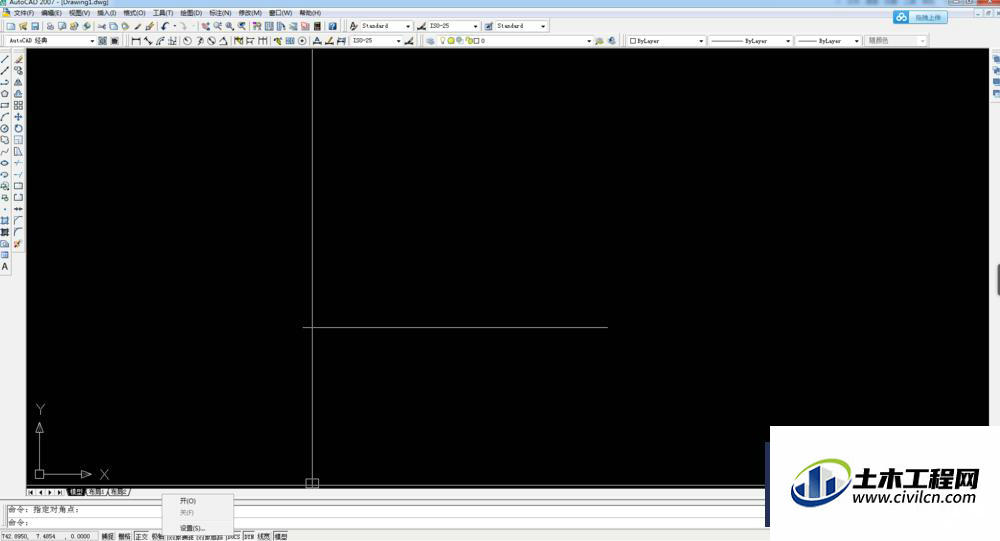Open the ByLayer color dropdown
The height and width of the screenshot is (541, 1000).
666,41
